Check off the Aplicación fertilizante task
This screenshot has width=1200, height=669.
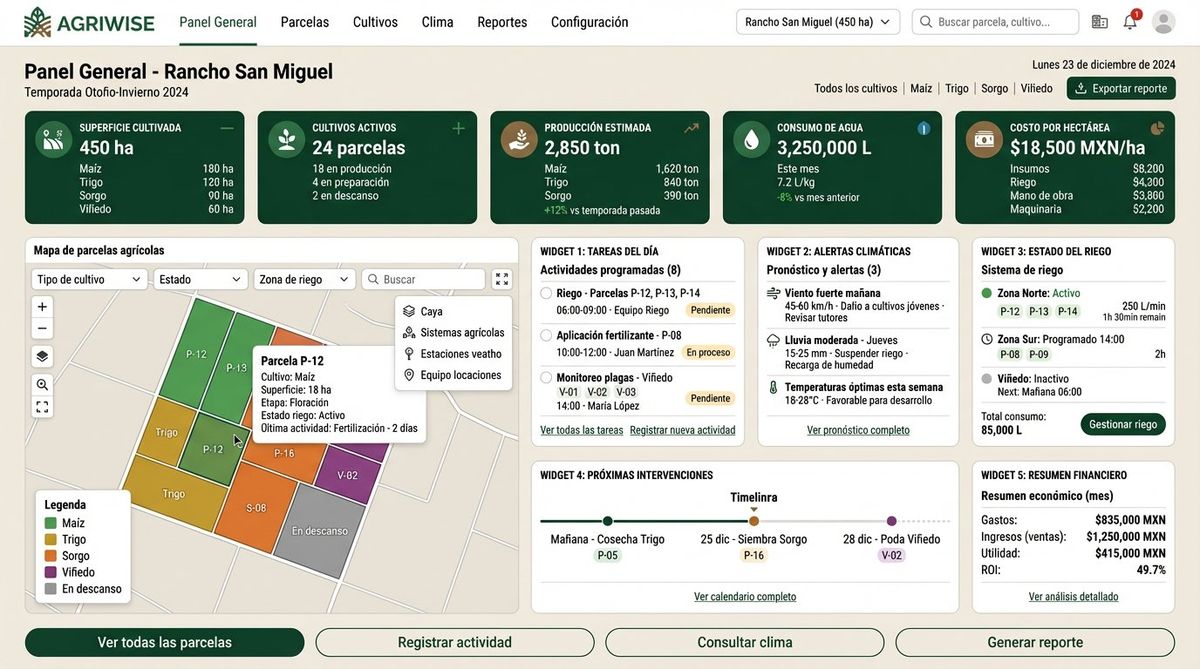tap(546, 336)
